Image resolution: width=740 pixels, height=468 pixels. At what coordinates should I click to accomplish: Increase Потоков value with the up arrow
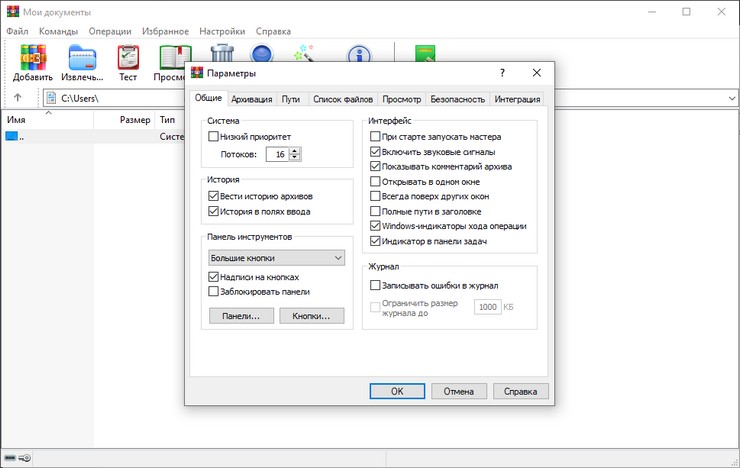(295, 150)
